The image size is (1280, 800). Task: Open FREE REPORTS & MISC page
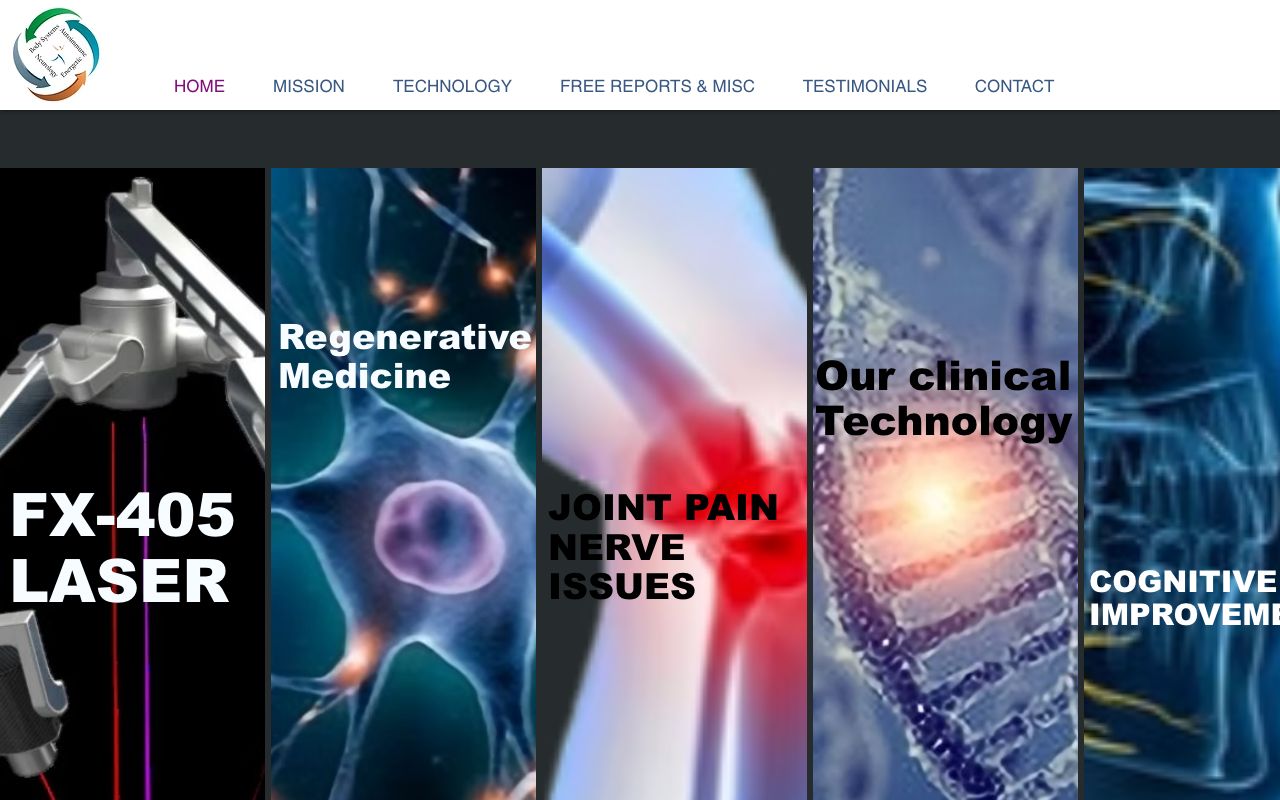pos(657,86)
